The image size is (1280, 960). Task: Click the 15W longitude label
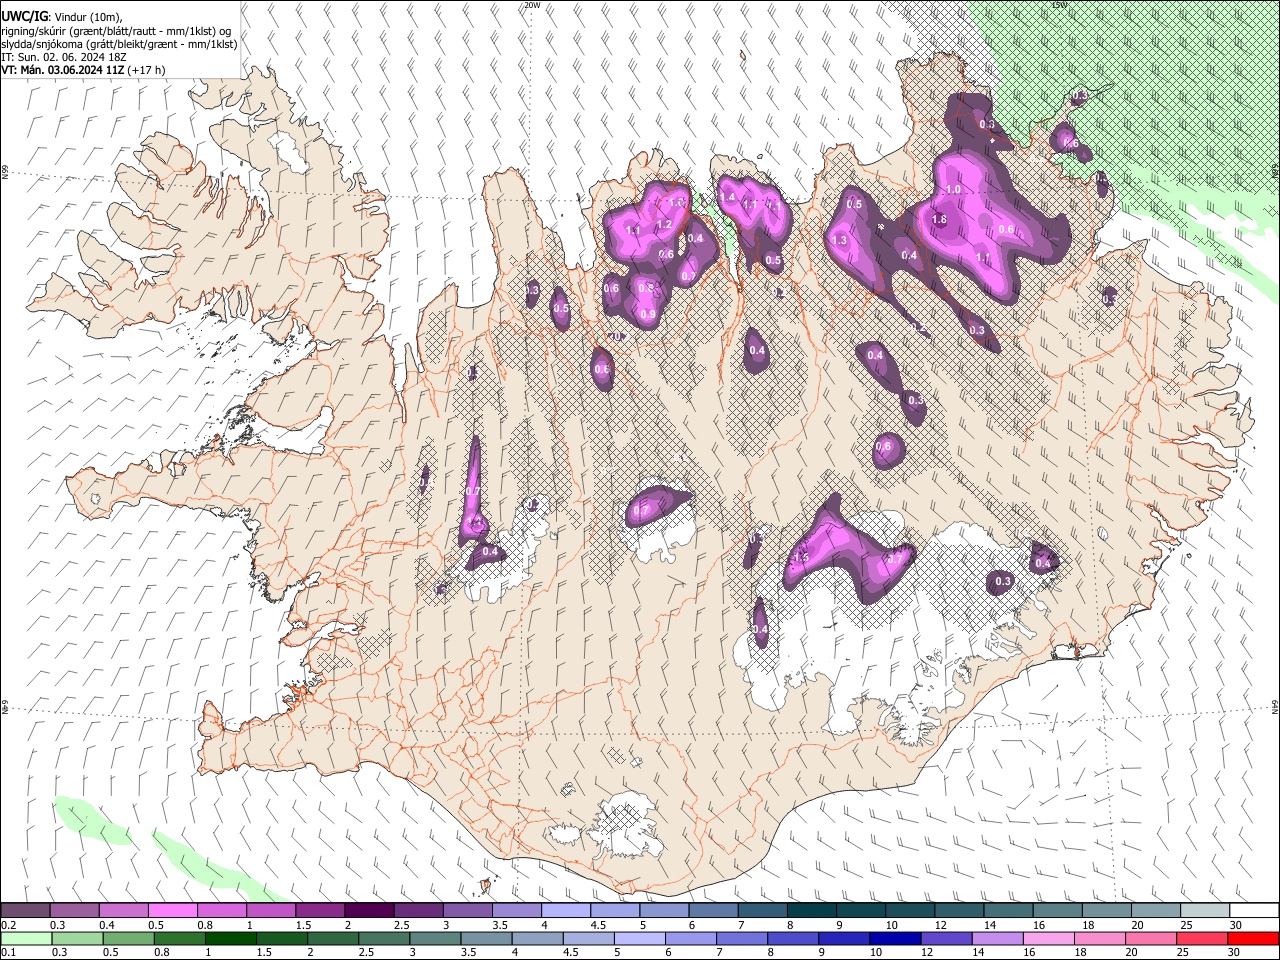(1060, 5)
